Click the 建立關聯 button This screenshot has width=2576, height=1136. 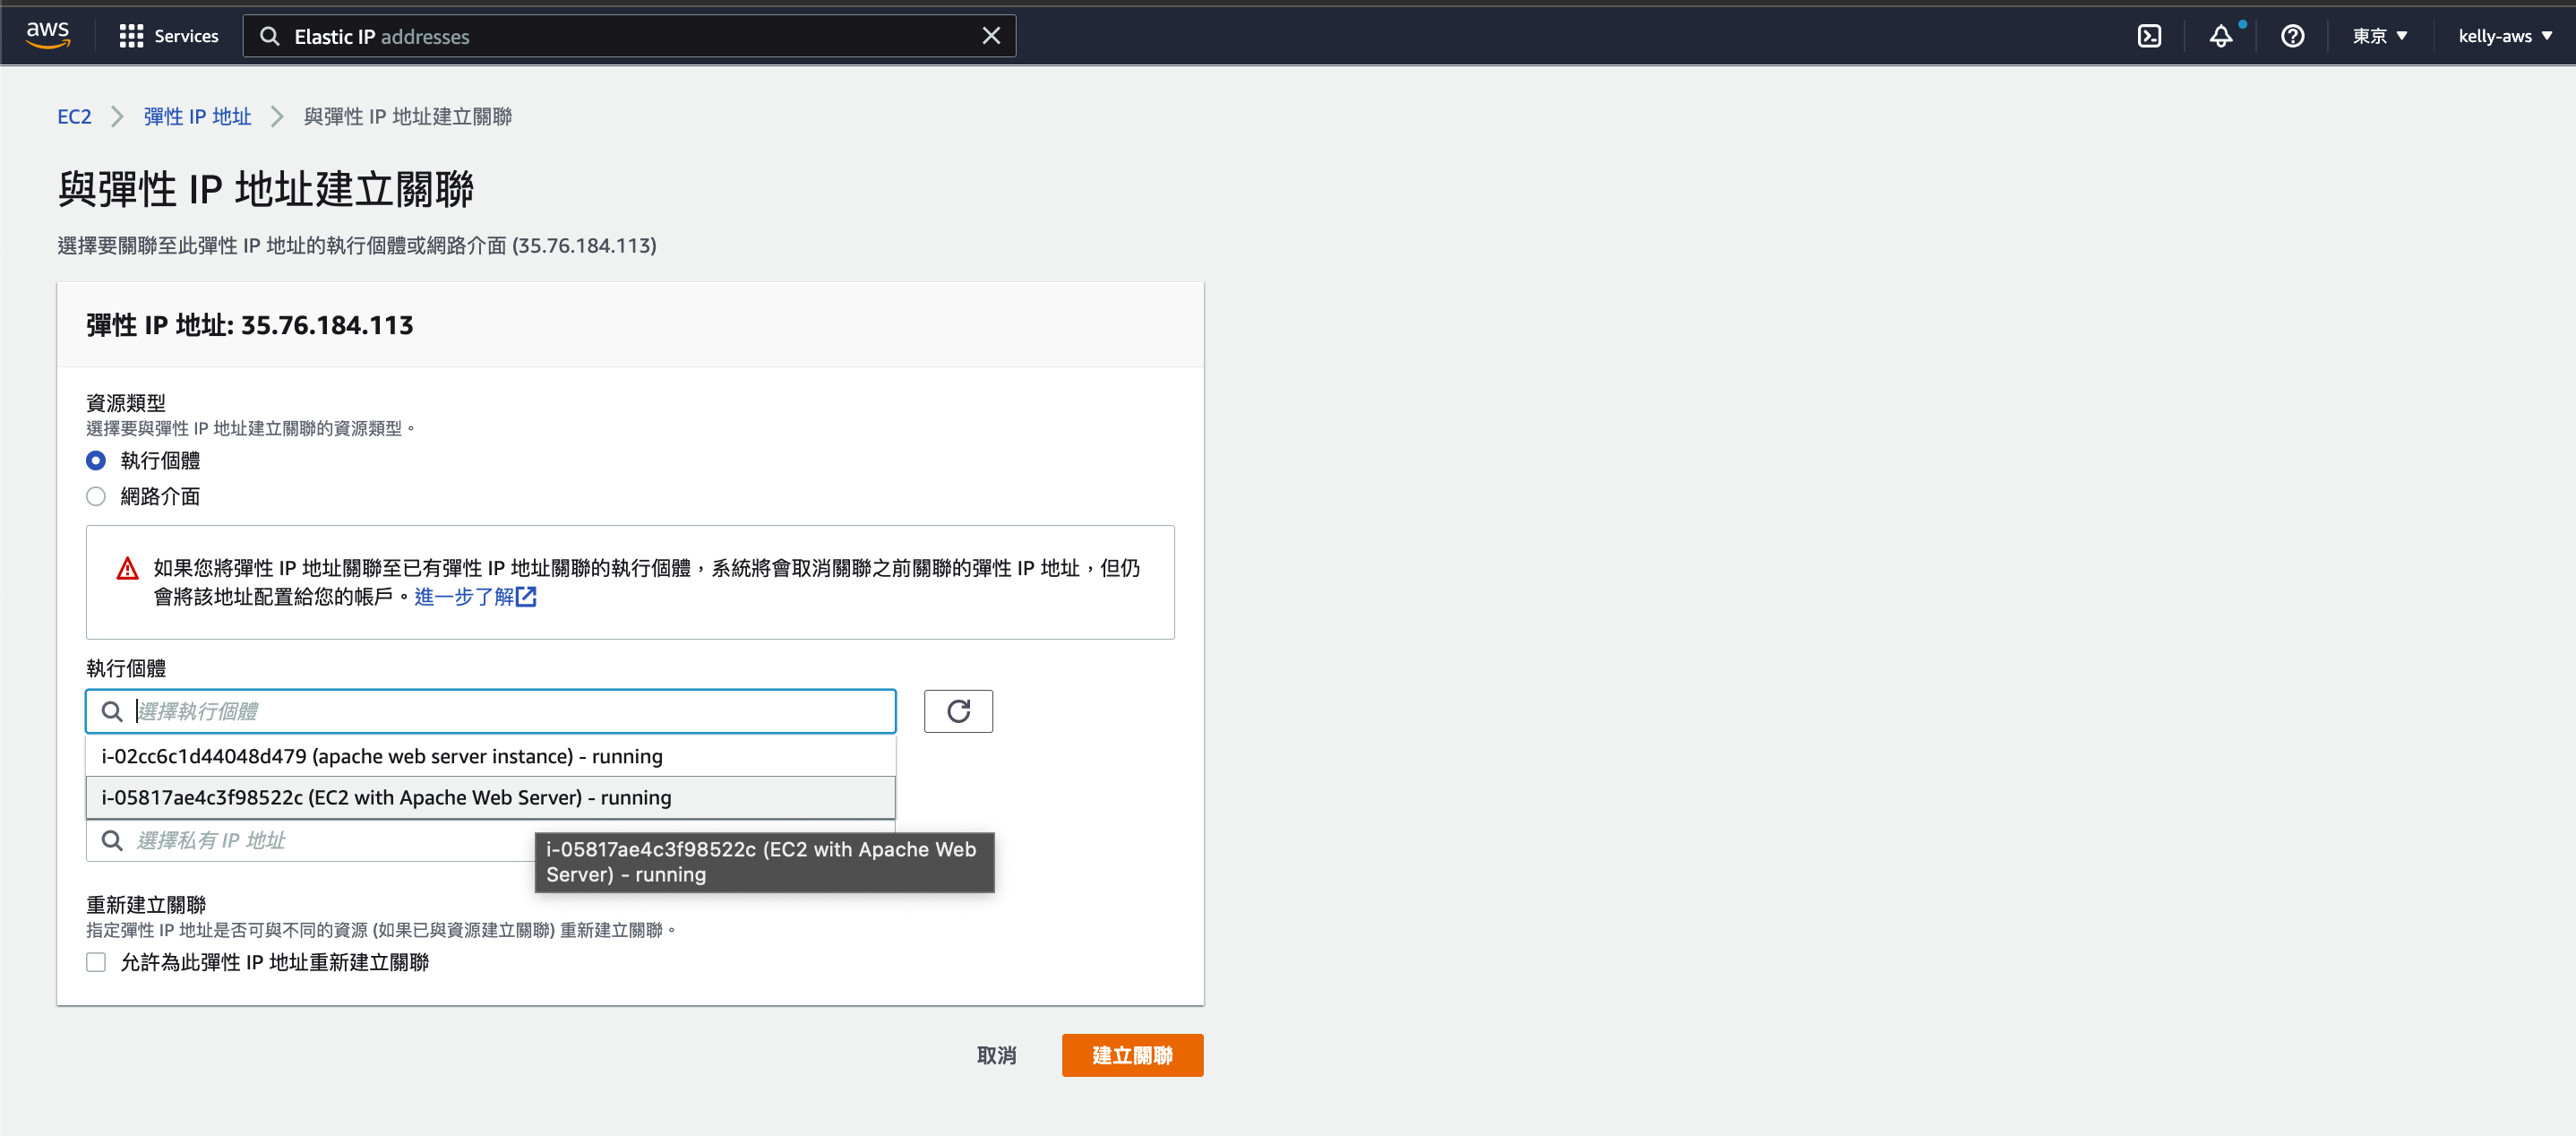[1132, 1055]
